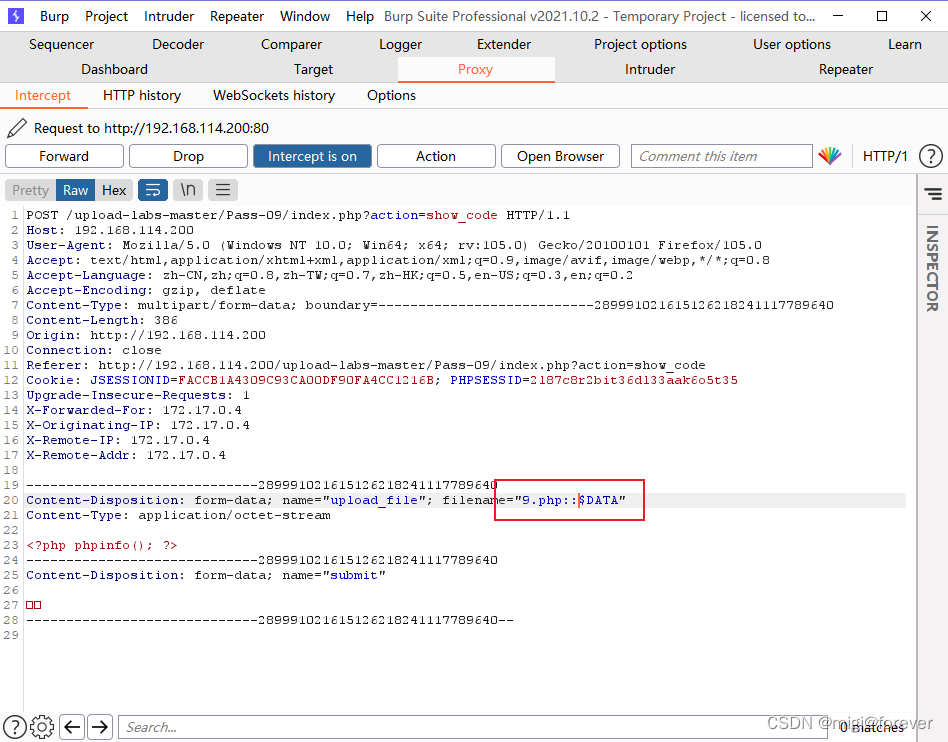Switch to the Dashboard tab
This screenshot has width=948, height=742.
[114, 70]
